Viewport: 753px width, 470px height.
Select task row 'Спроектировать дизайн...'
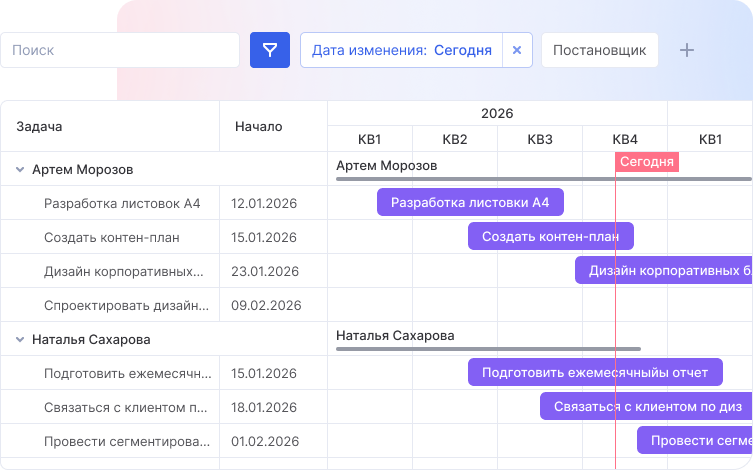[x=126, y=306]
